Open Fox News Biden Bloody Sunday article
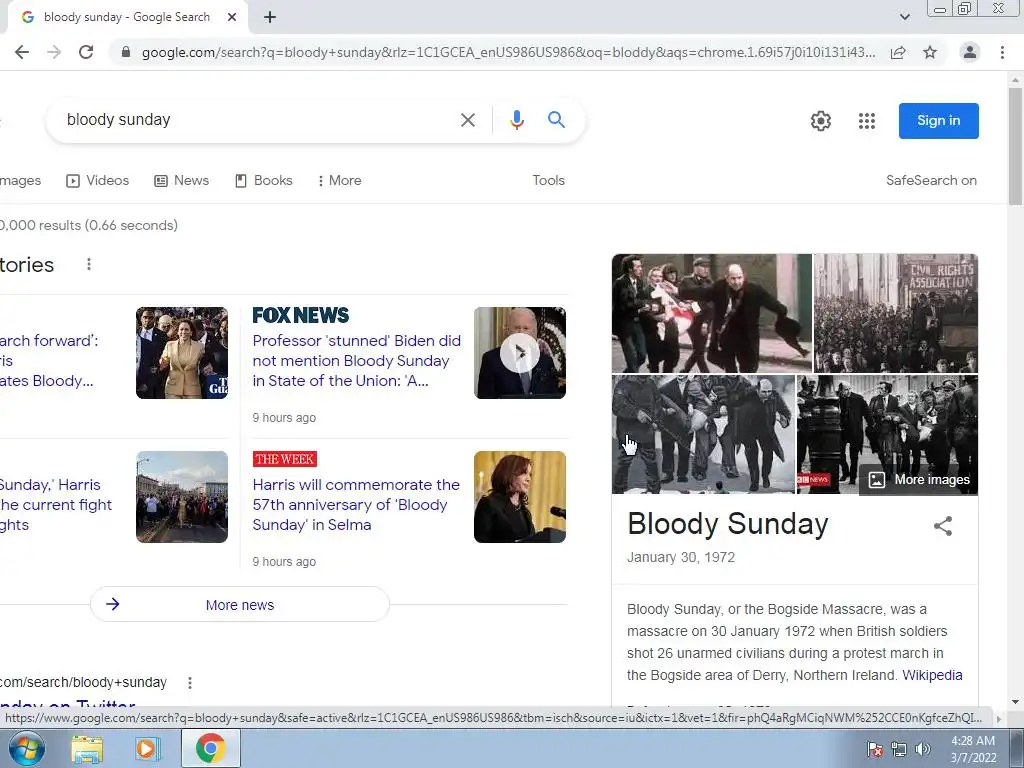1024x768 pixels. point(357,360)
